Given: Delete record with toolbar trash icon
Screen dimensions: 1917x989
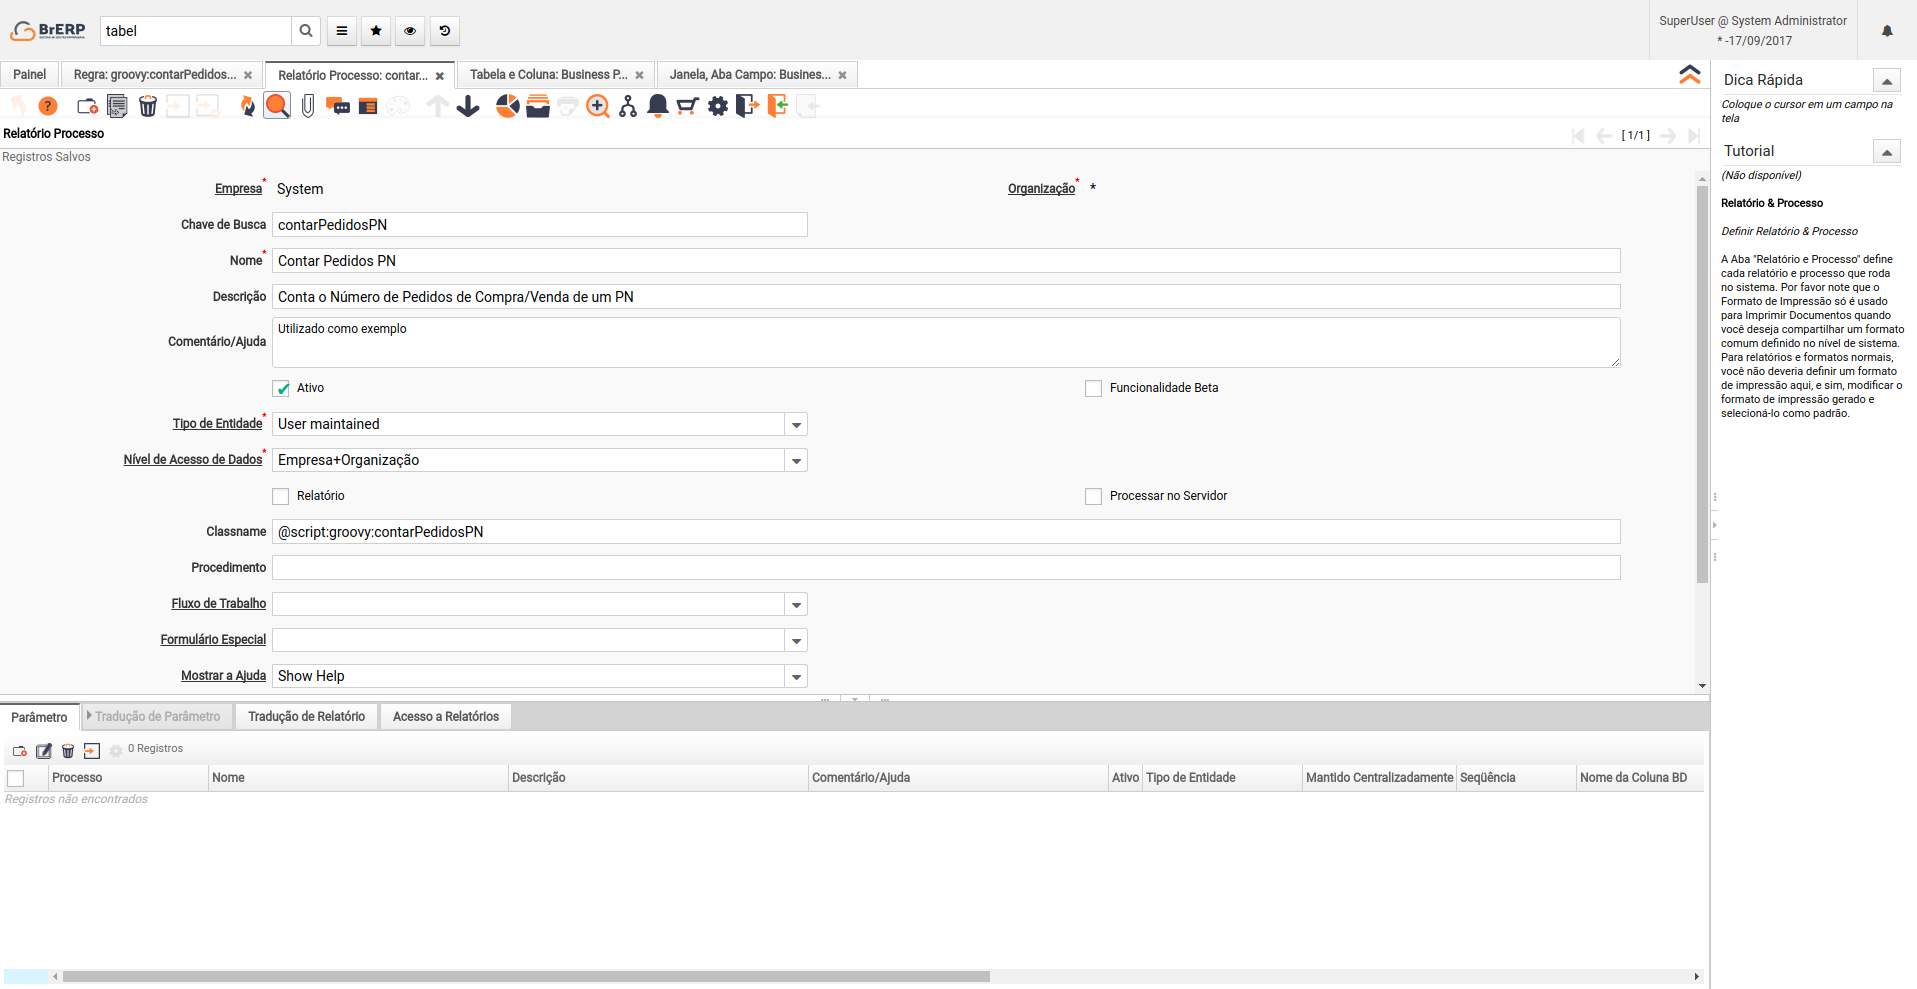Looking at the screenshot, I should [148, 106].
